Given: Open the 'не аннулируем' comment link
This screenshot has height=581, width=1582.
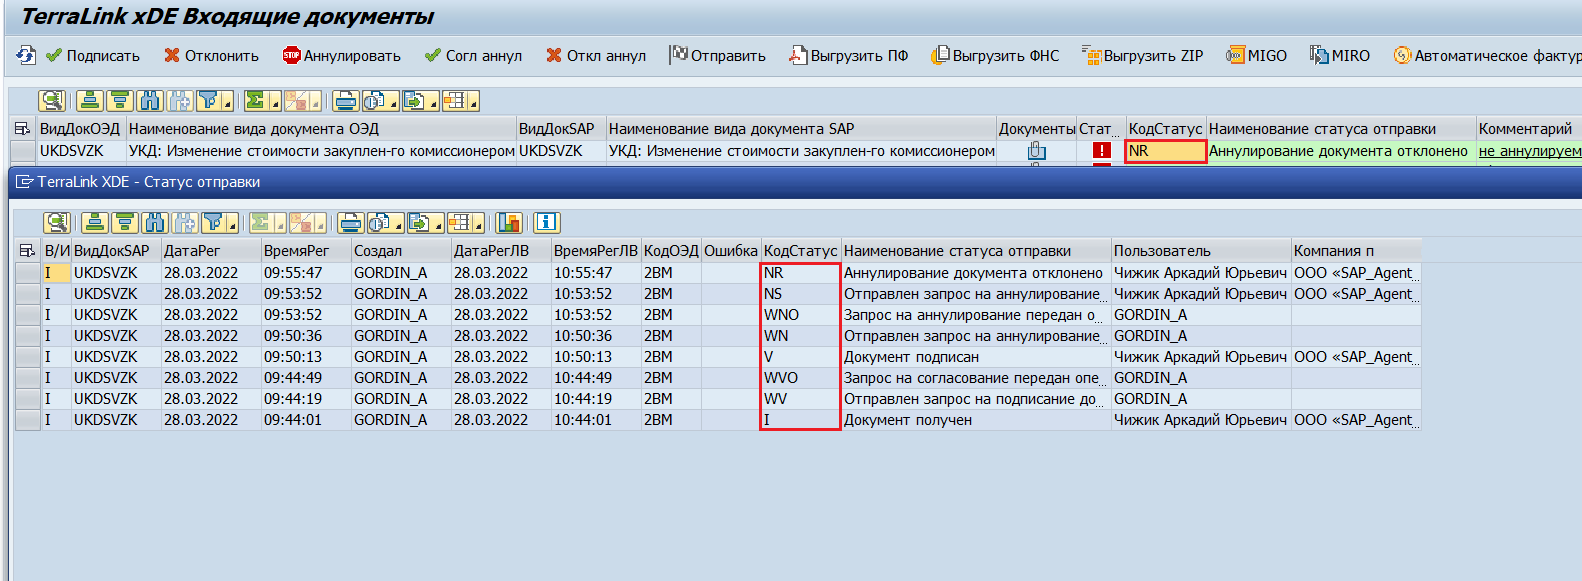Looking at the screenshot, I should point(1529,151).
